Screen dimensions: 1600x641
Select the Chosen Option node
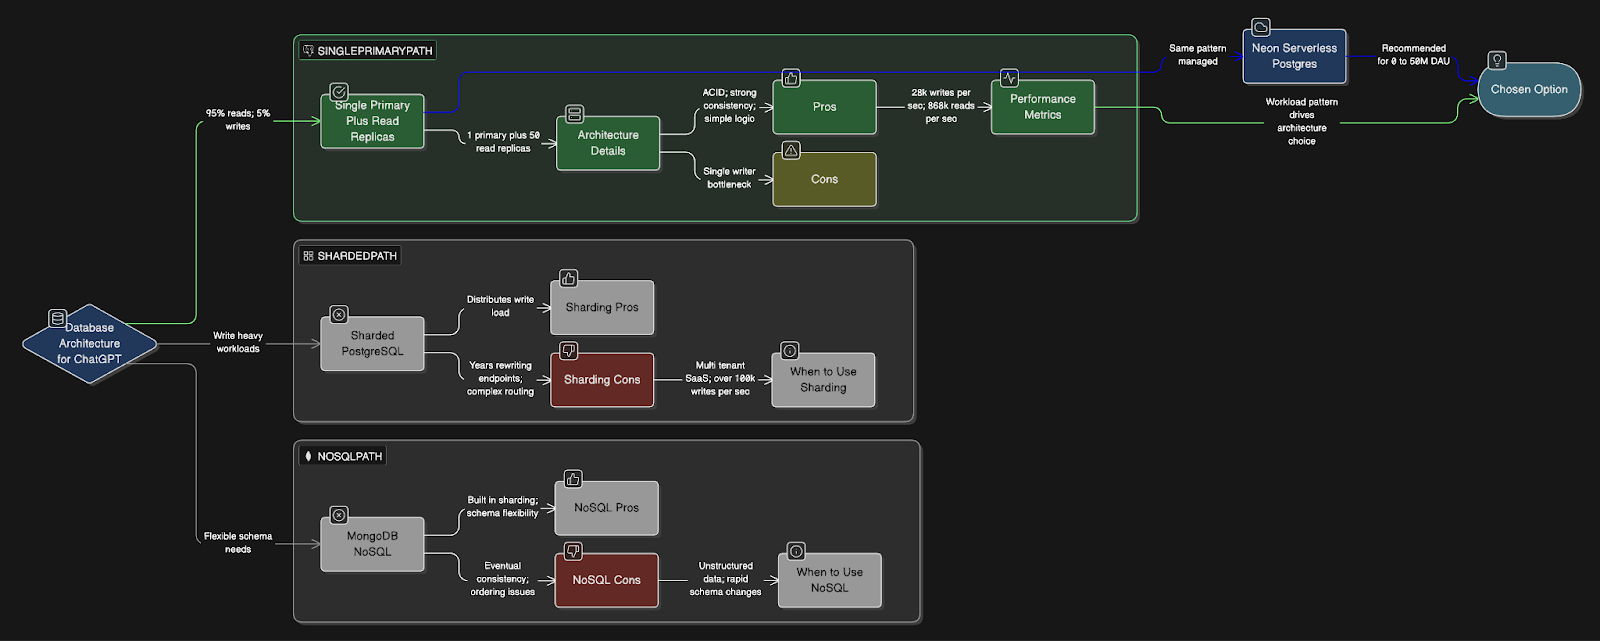pyautogui.click(x=1529, y=89)
